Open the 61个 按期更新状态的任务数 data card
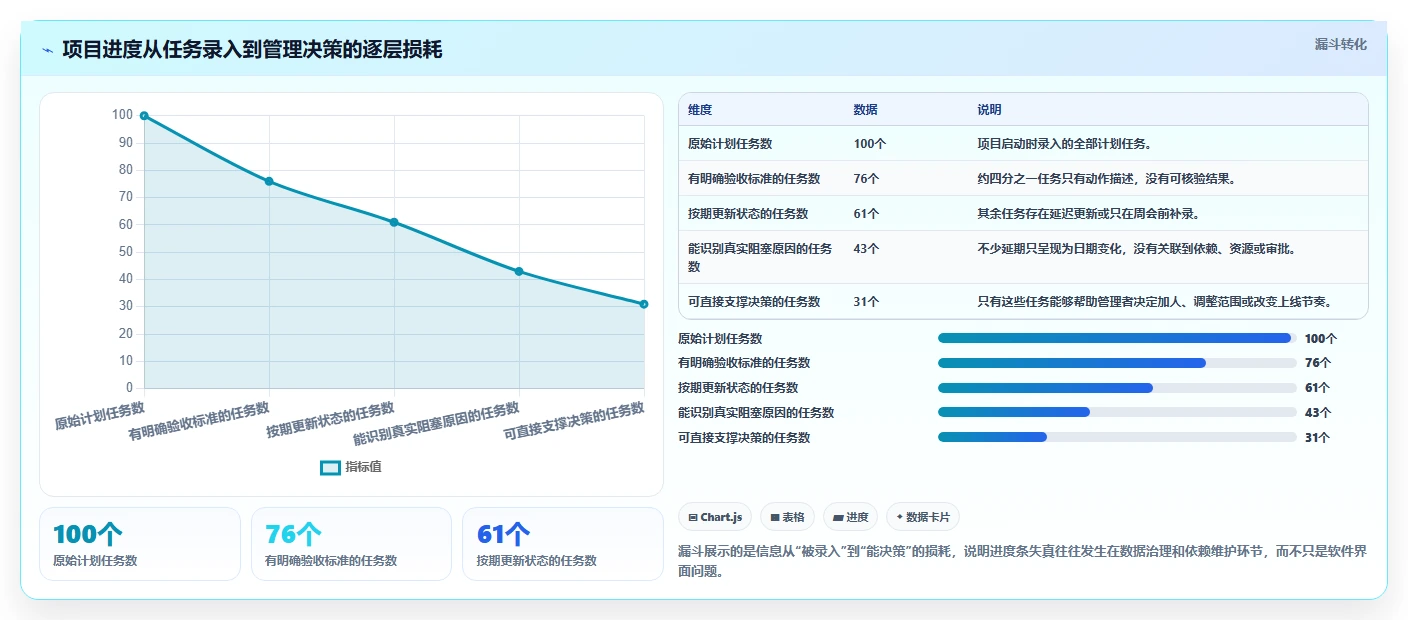This screenshot has width=1408, height=620. coord(563,544)
